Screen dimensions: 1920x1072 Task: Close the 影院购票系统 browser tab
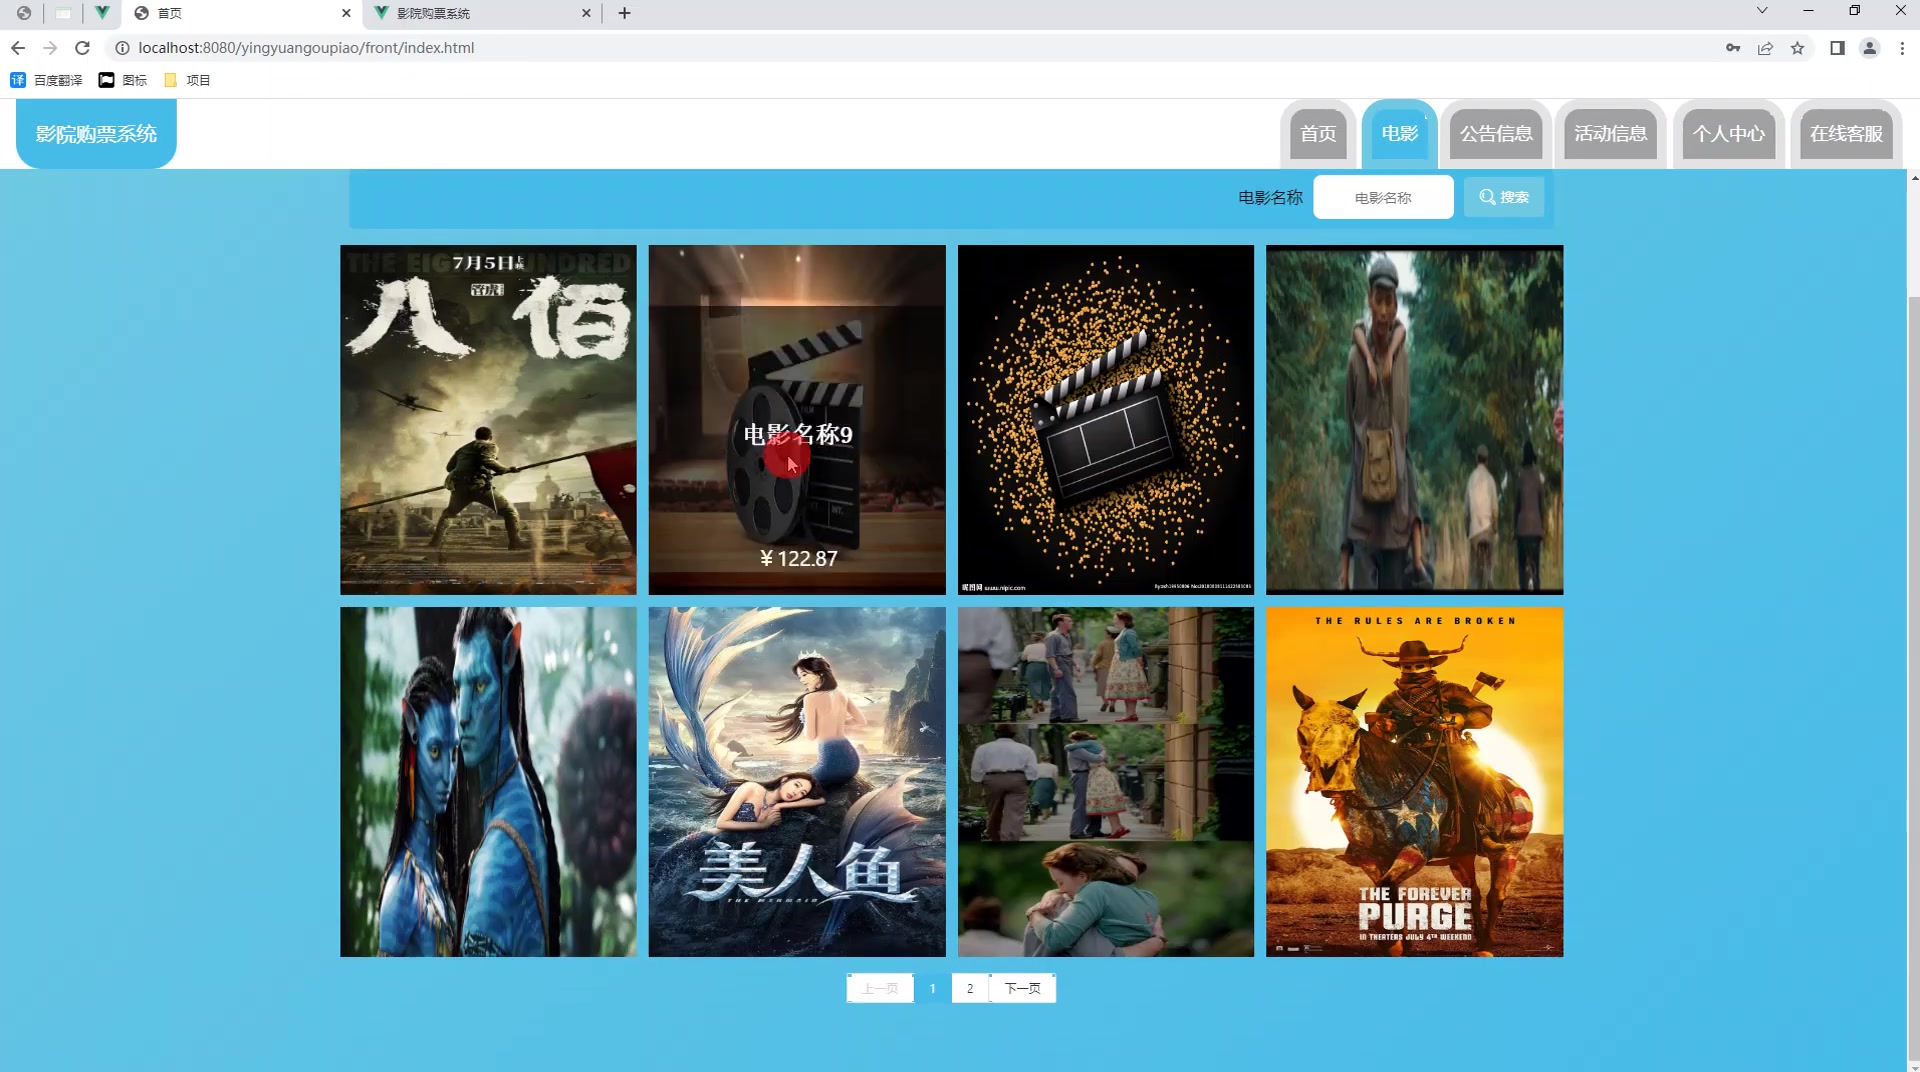[x=586, y=13]
